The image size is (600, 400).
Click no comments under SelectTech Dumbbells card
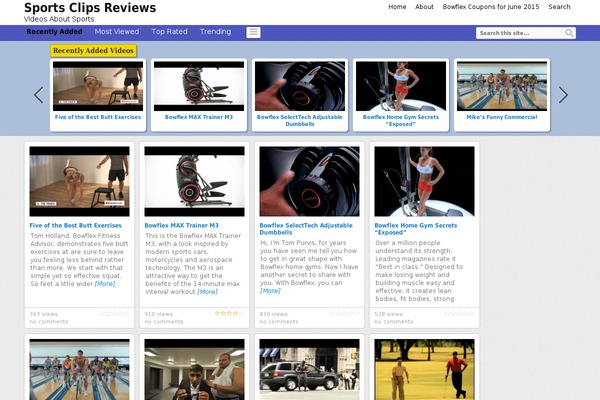[279, 322]
